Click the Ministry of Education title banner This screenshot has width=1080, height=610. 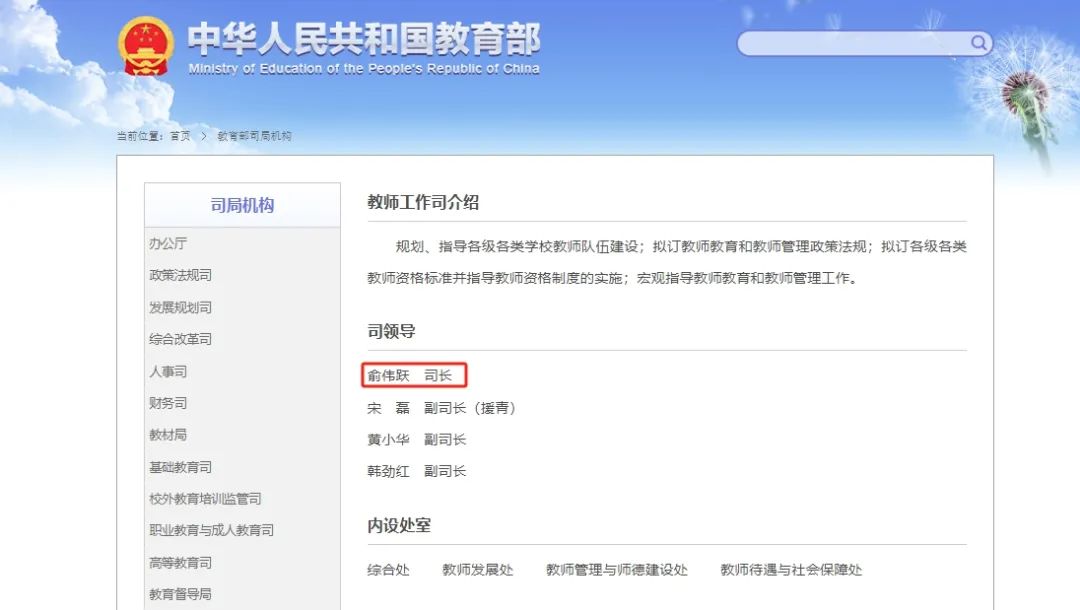click(364, 47)
